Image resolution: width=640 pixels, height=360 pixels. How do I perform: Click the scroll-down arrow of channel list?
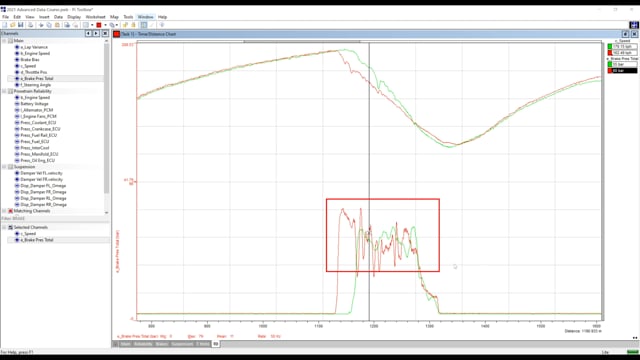click(x=107, y=213)
